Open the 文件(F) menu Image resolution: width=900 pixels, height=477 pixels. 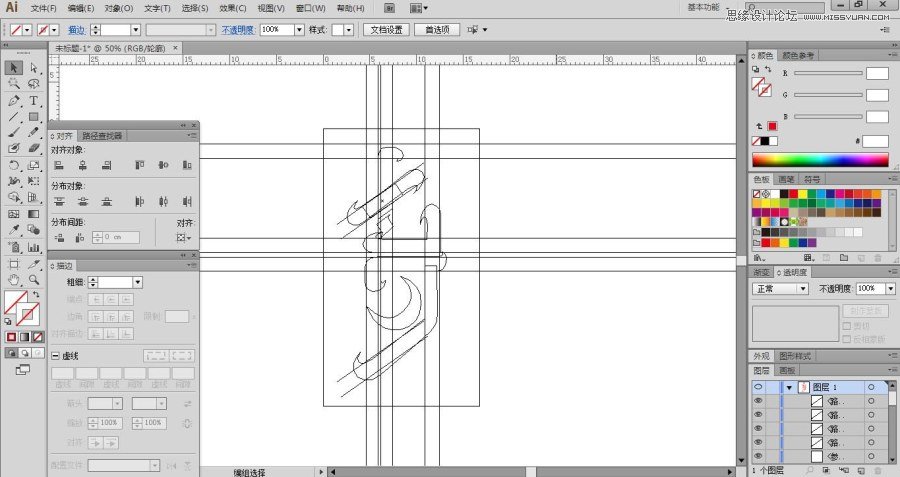44,8
